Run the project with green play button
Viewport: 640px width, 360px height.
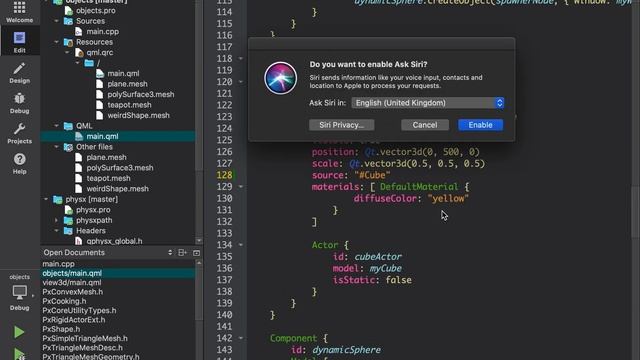coord(19,332)
